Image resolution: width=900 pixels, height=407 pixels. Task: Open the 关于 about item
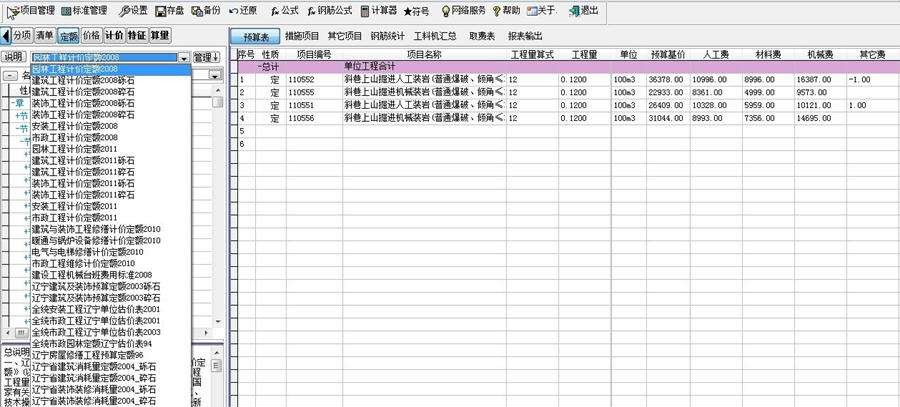542,10
